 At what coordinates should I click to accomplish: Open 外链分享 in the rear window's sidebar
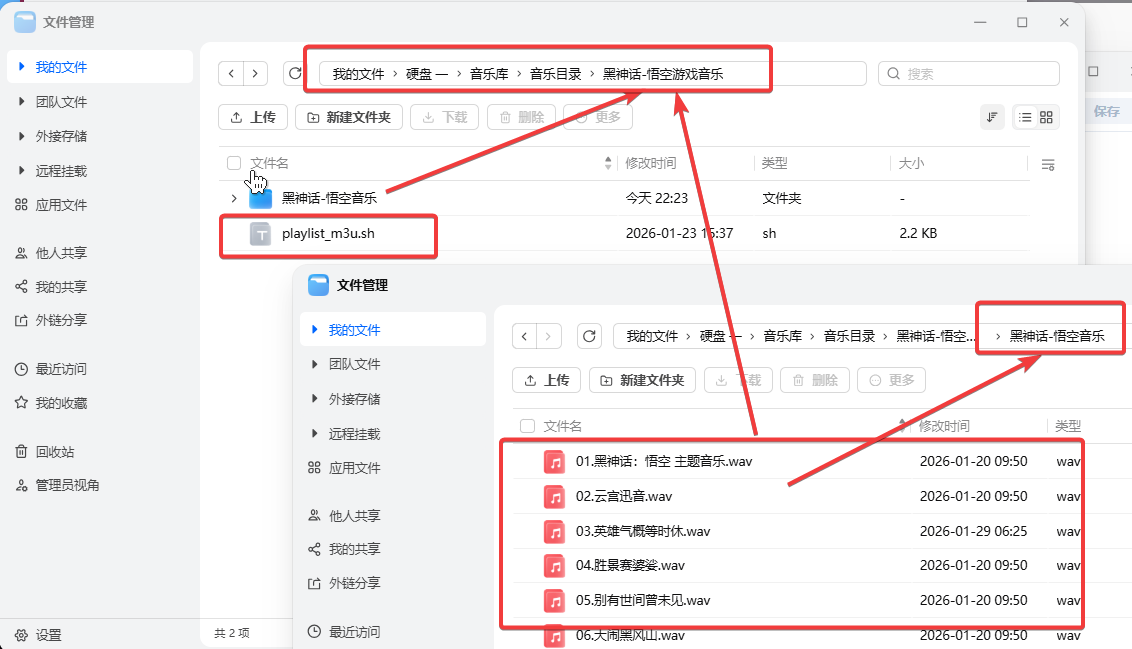61,320
